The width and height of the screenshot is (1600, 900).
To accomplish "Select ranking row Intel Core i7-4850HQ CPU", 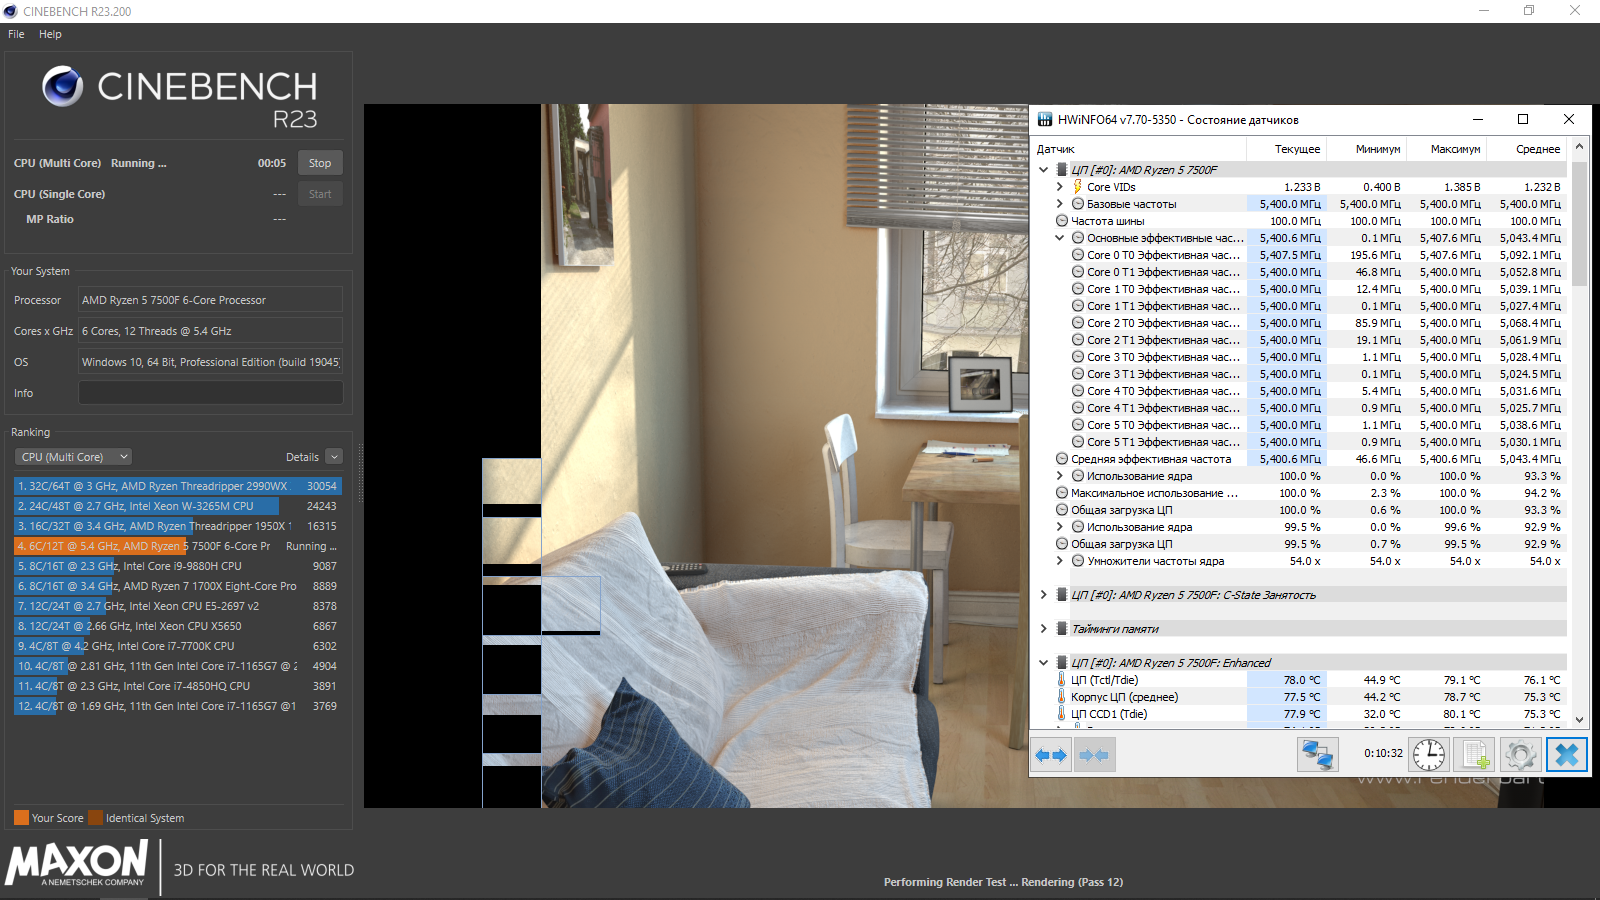I will pyautogui.click(x=177, y=686).
